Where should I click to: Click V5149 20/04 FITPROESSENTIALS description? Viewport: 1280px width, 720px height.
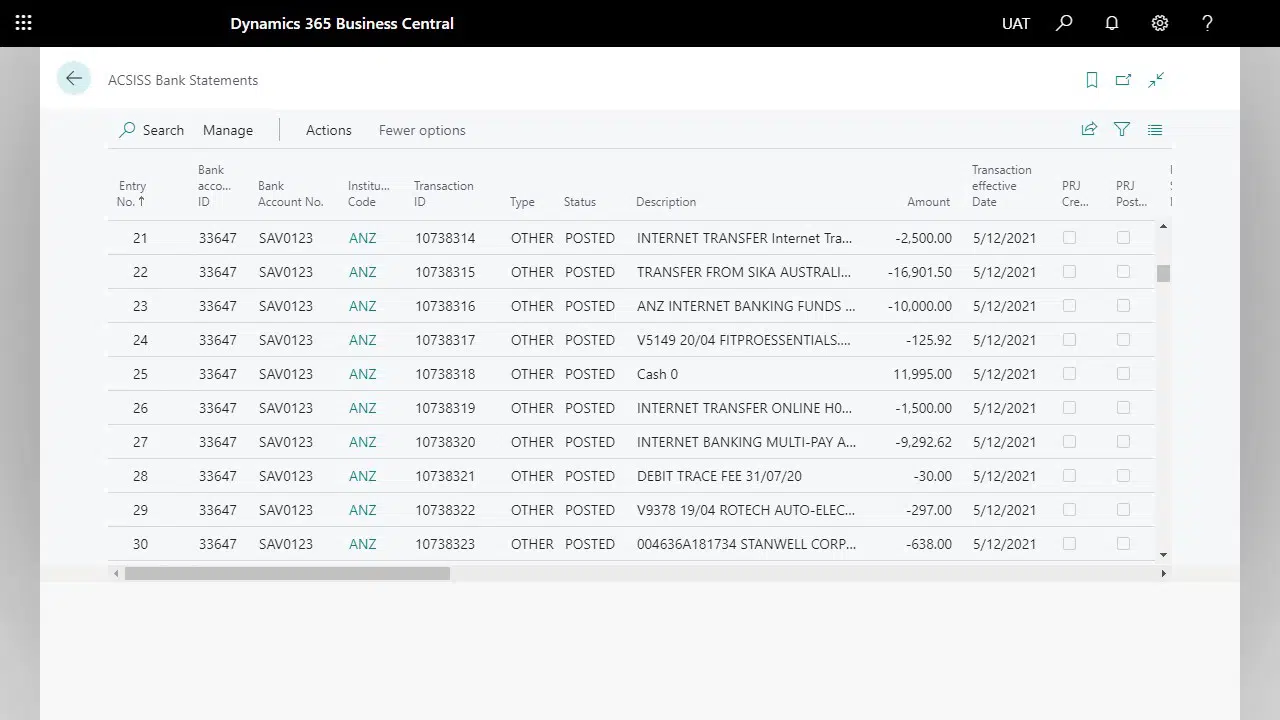click(x=743, y=340)
